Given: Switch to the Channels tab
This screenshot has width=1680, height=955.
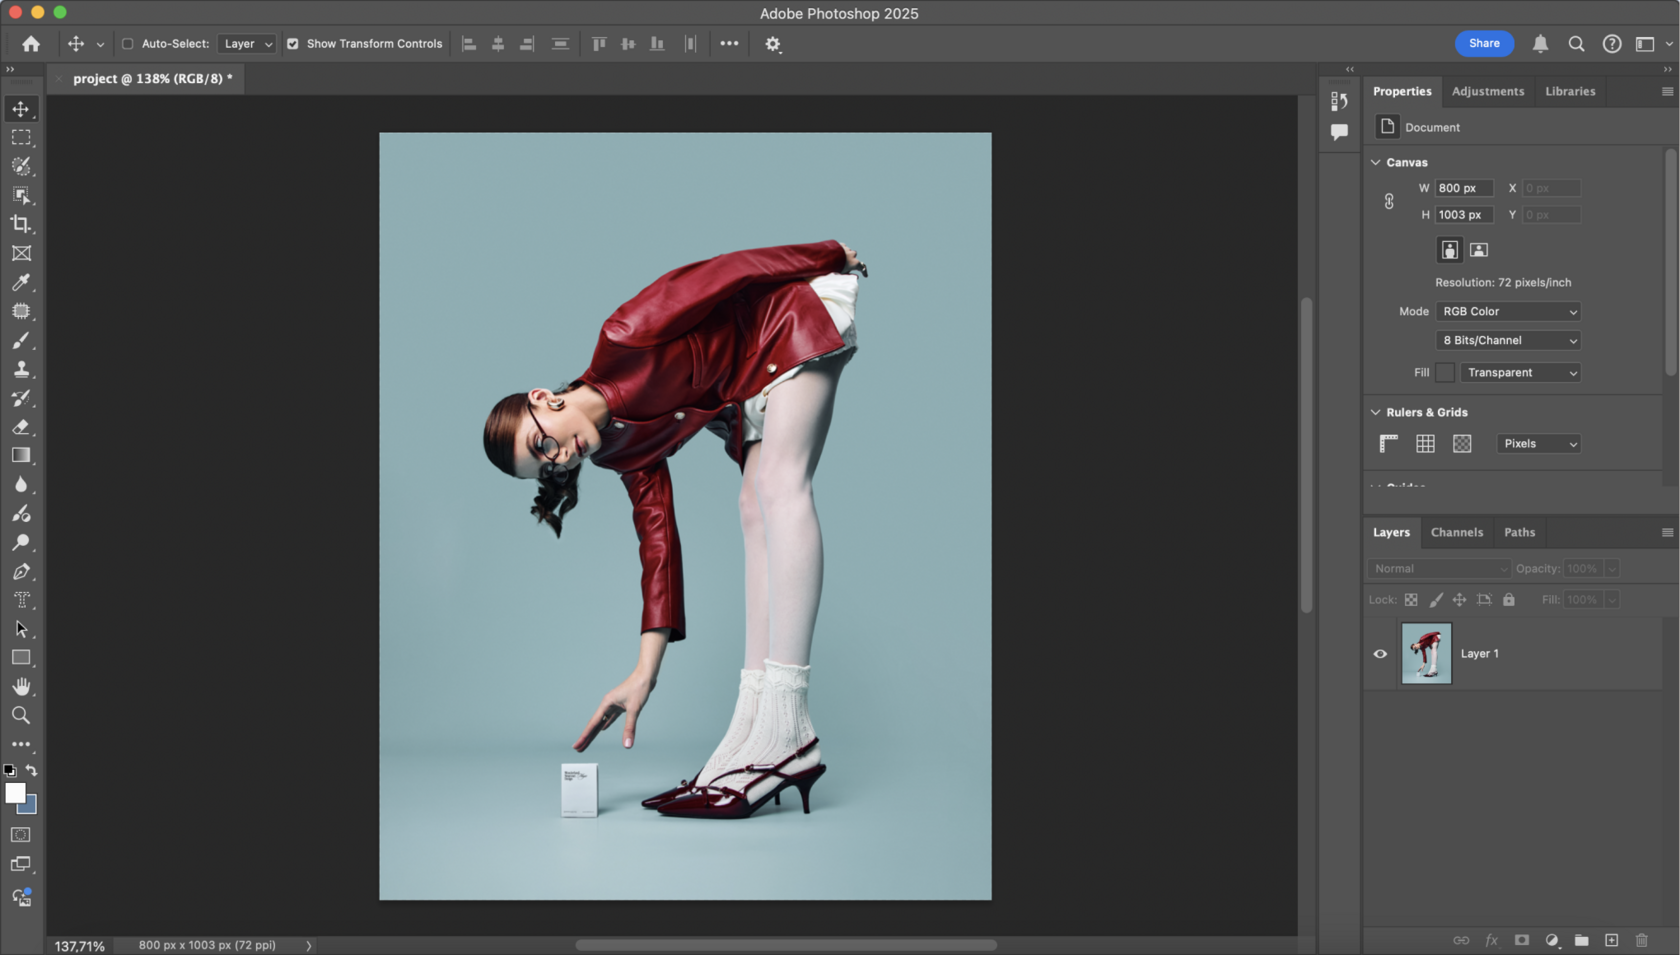Looking at the screenshot, I should click(x=1456, y=533).
